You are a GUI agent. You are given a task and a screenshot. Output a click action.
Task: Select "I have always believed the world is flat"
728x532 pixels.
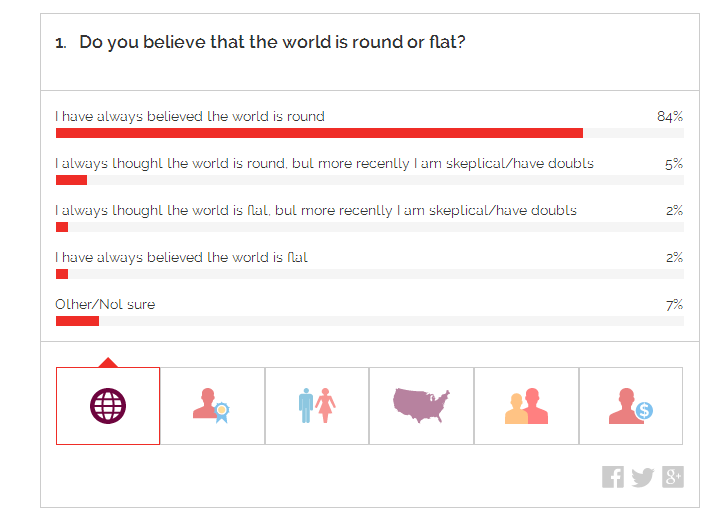click(x=181, y=257)
